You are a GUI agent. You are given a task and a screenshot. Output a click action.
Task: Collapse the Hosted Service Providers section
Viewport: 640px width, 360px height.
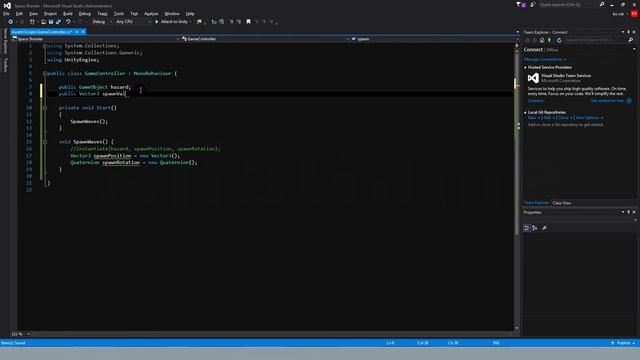point(525,67)
